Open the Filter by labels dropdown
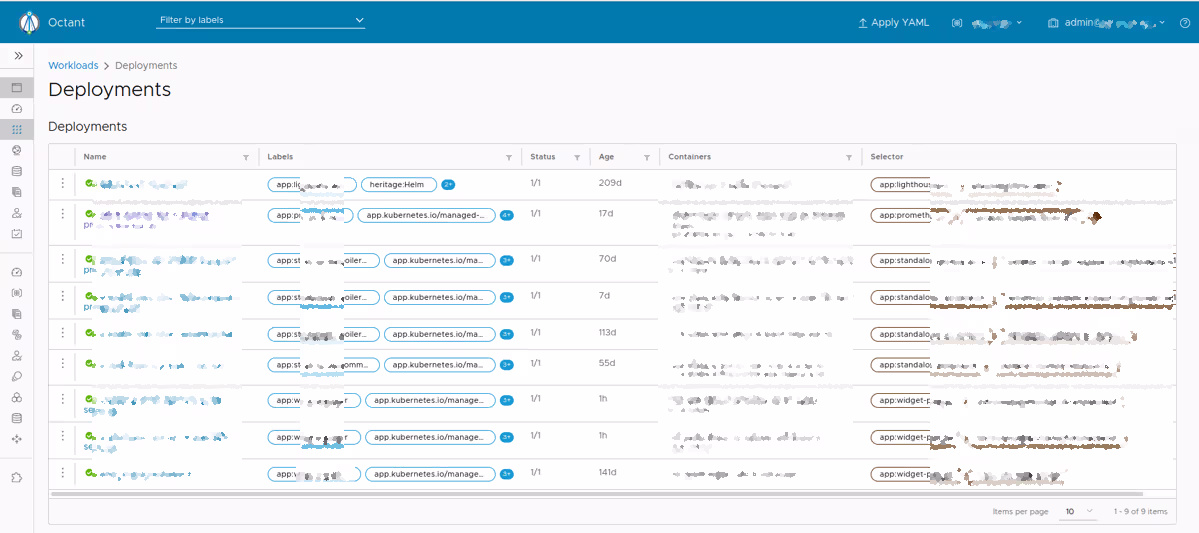 [261, 21]
